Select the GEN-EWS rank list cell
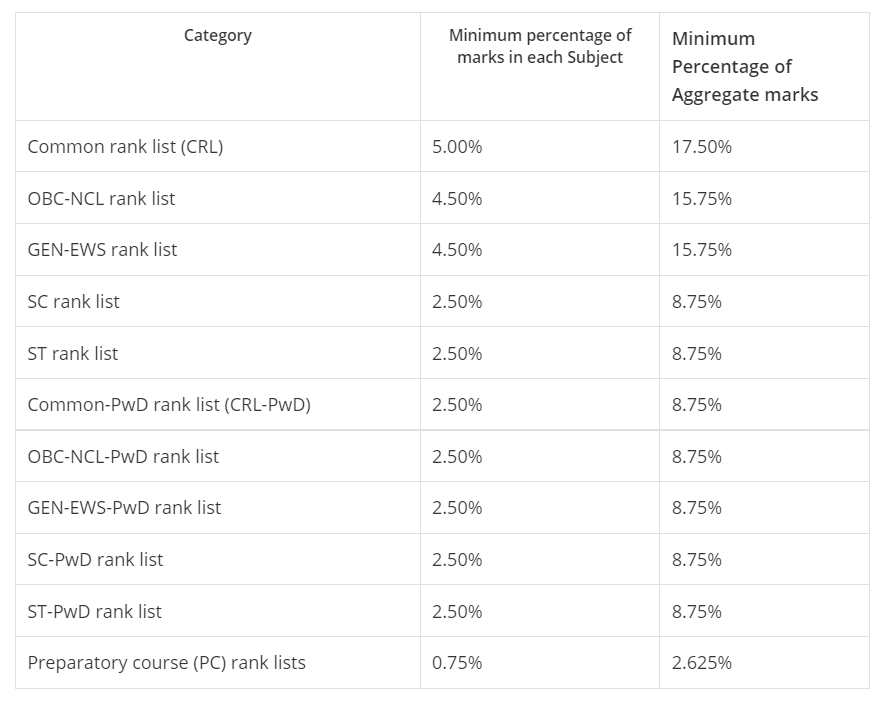This screenshot has height=710, width=883. [x=102, y=250]
